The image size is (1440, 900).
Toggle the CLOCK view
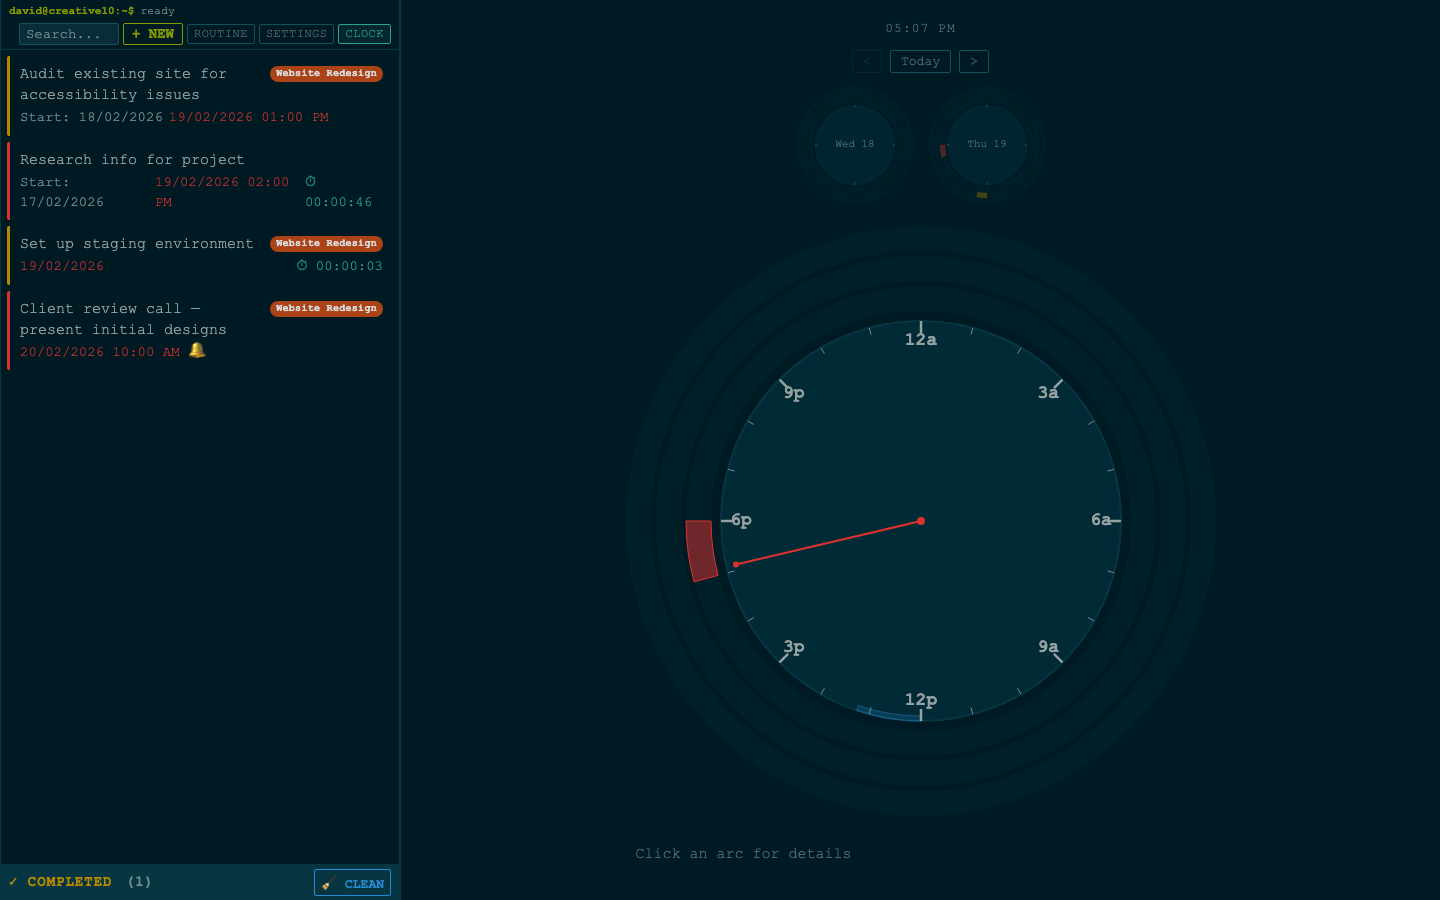click(x=364, y=33)
